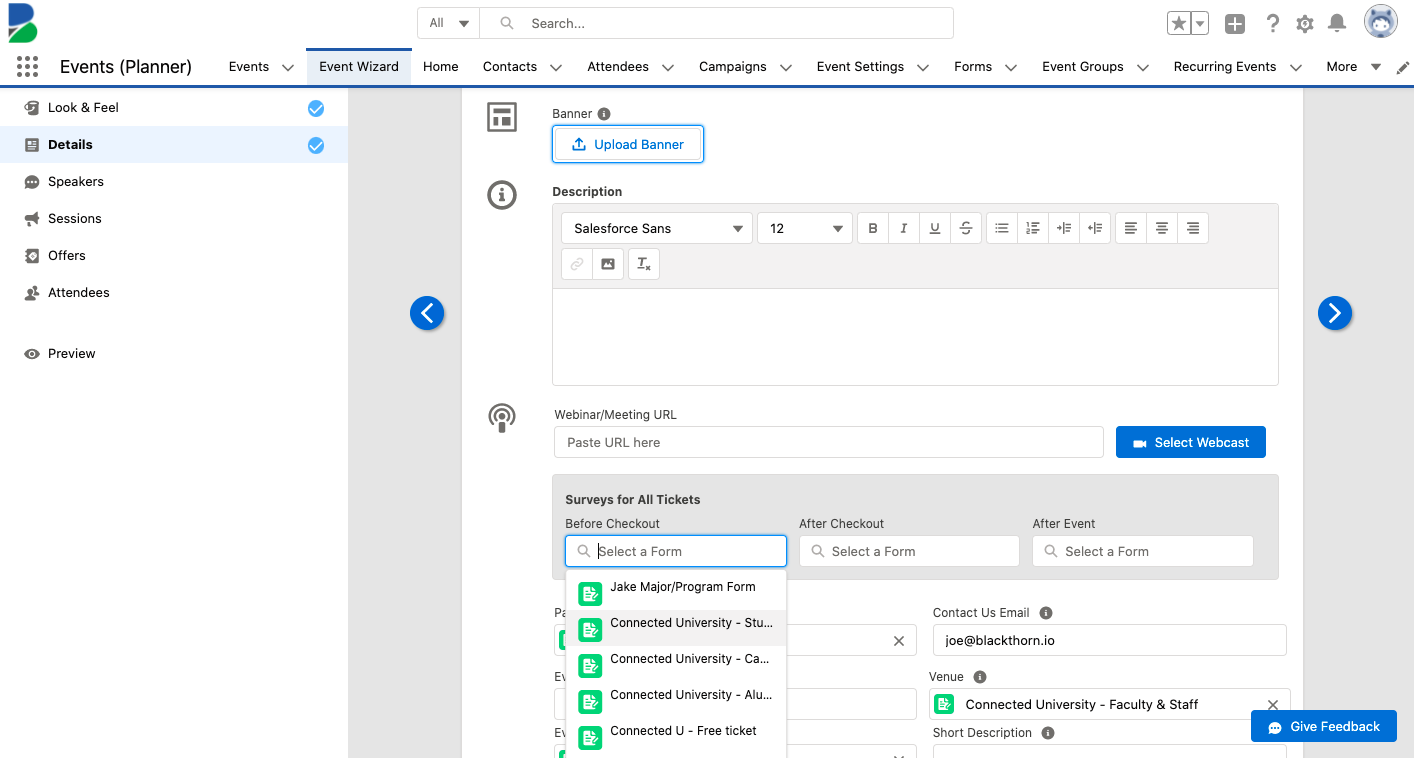Click the Venue info icon
1414x758 pixels.
pyautogui.click(x=980, y=677)
